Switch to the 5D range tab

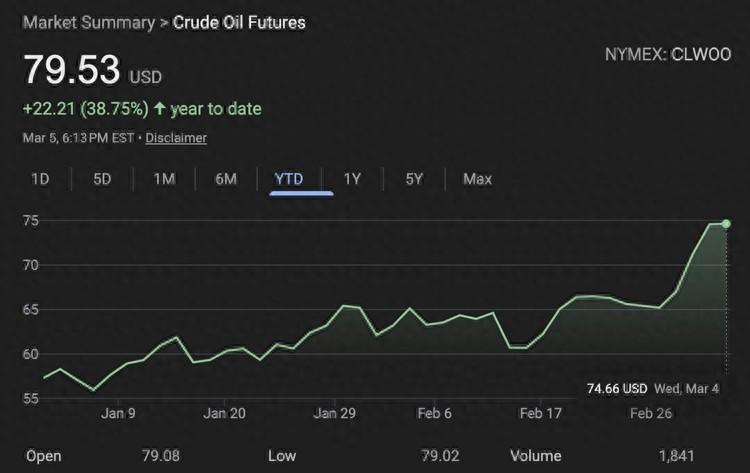pos(102,179)
